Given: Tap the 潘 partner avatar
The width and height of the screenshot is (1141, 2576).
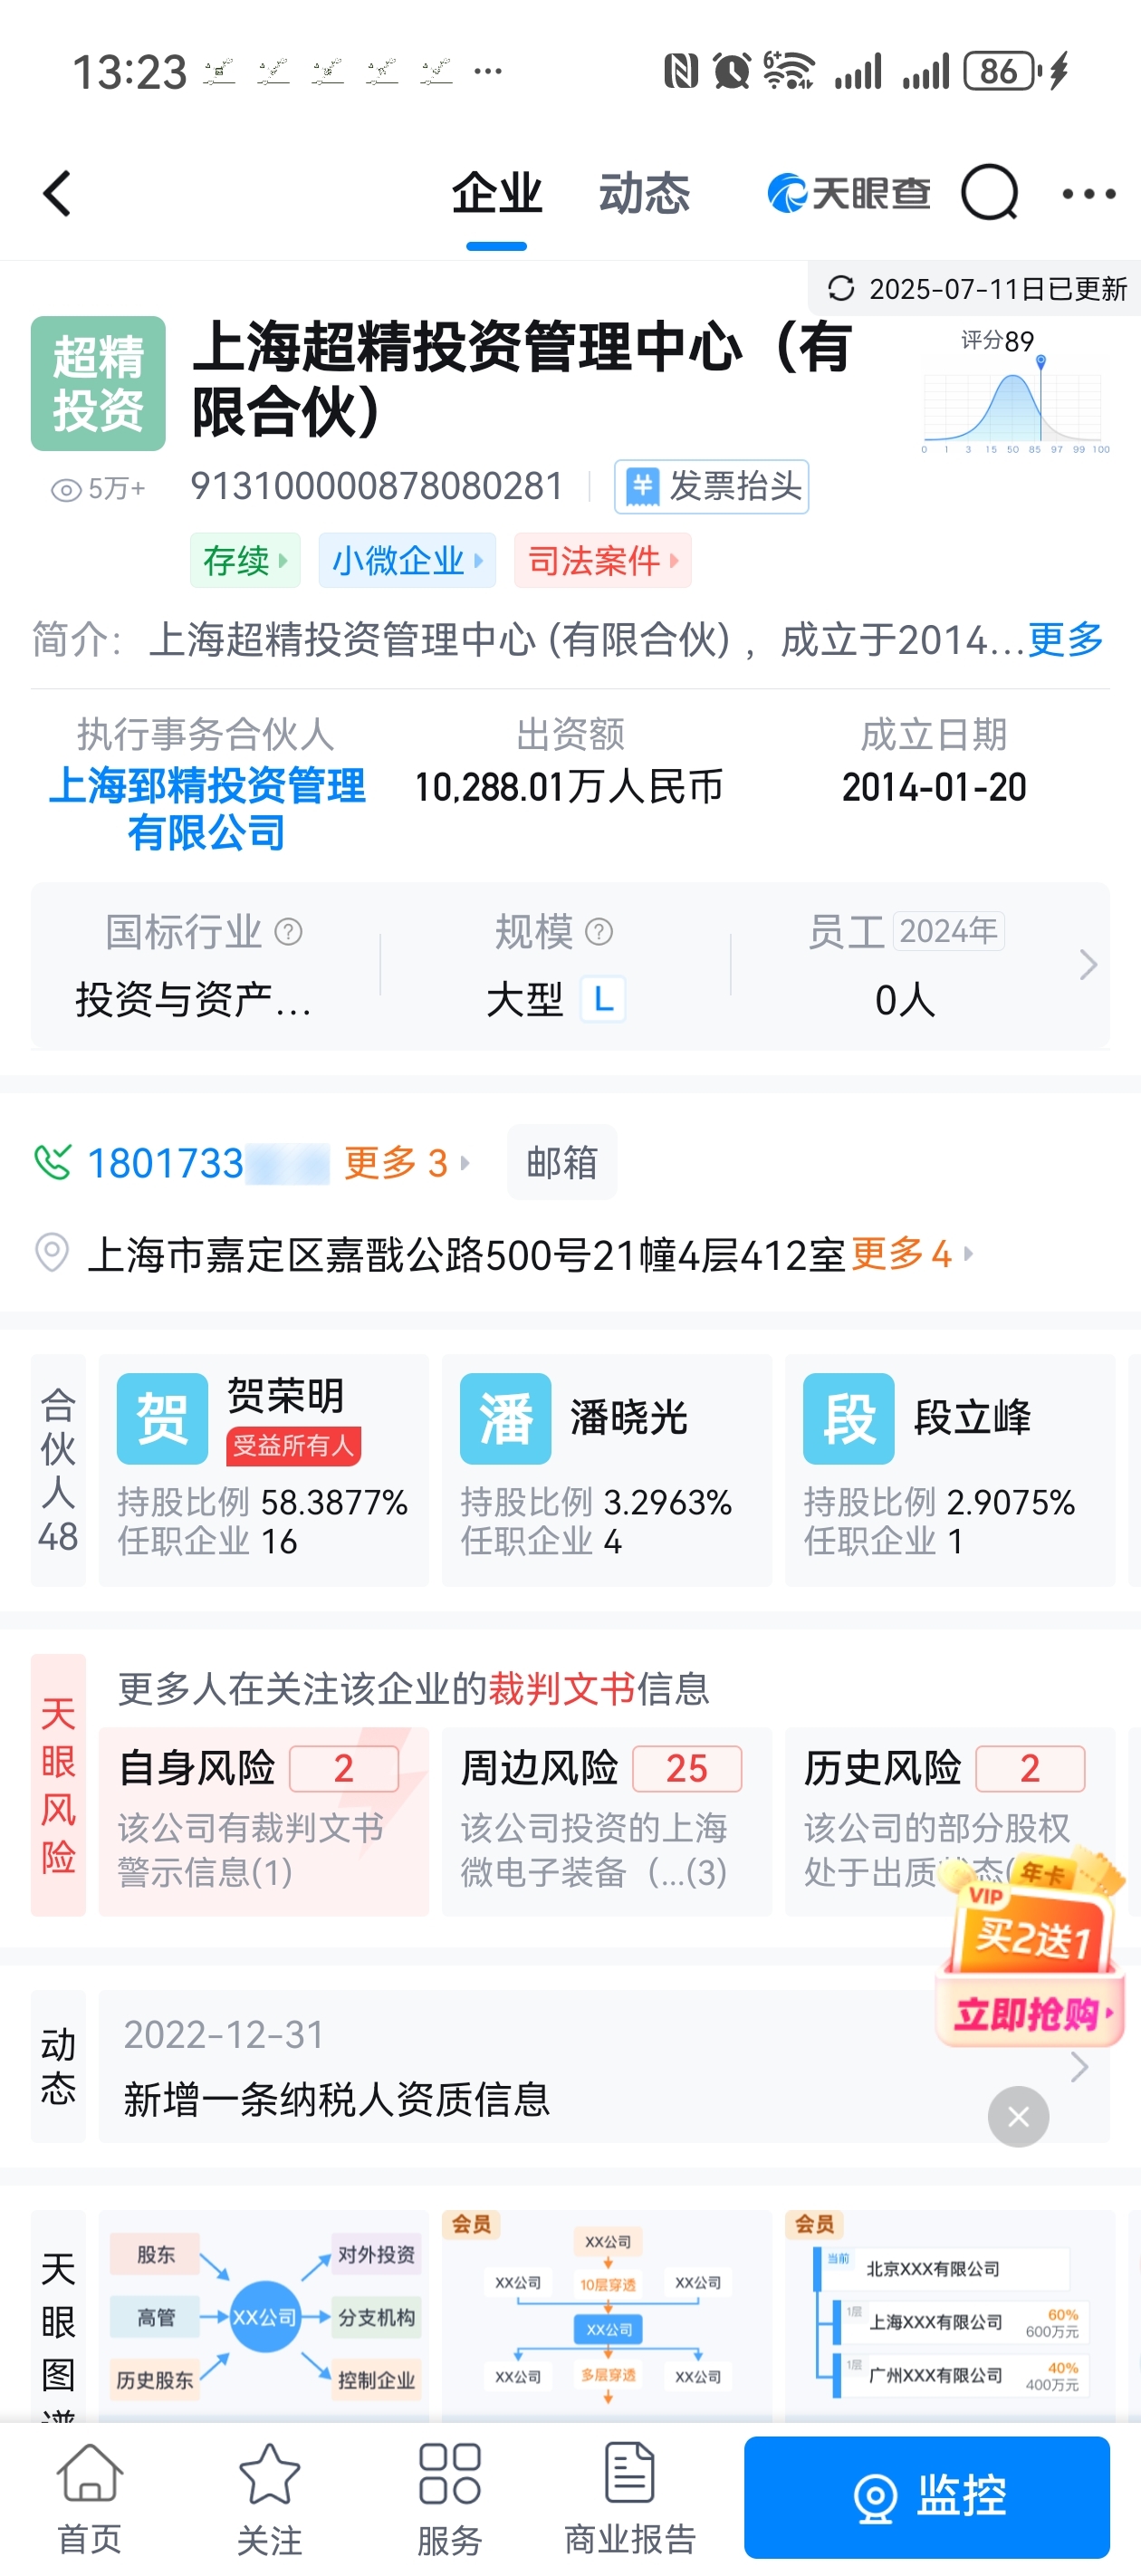Looking at the screenshot, I should pyautogui.click(x=506, y=1418).
